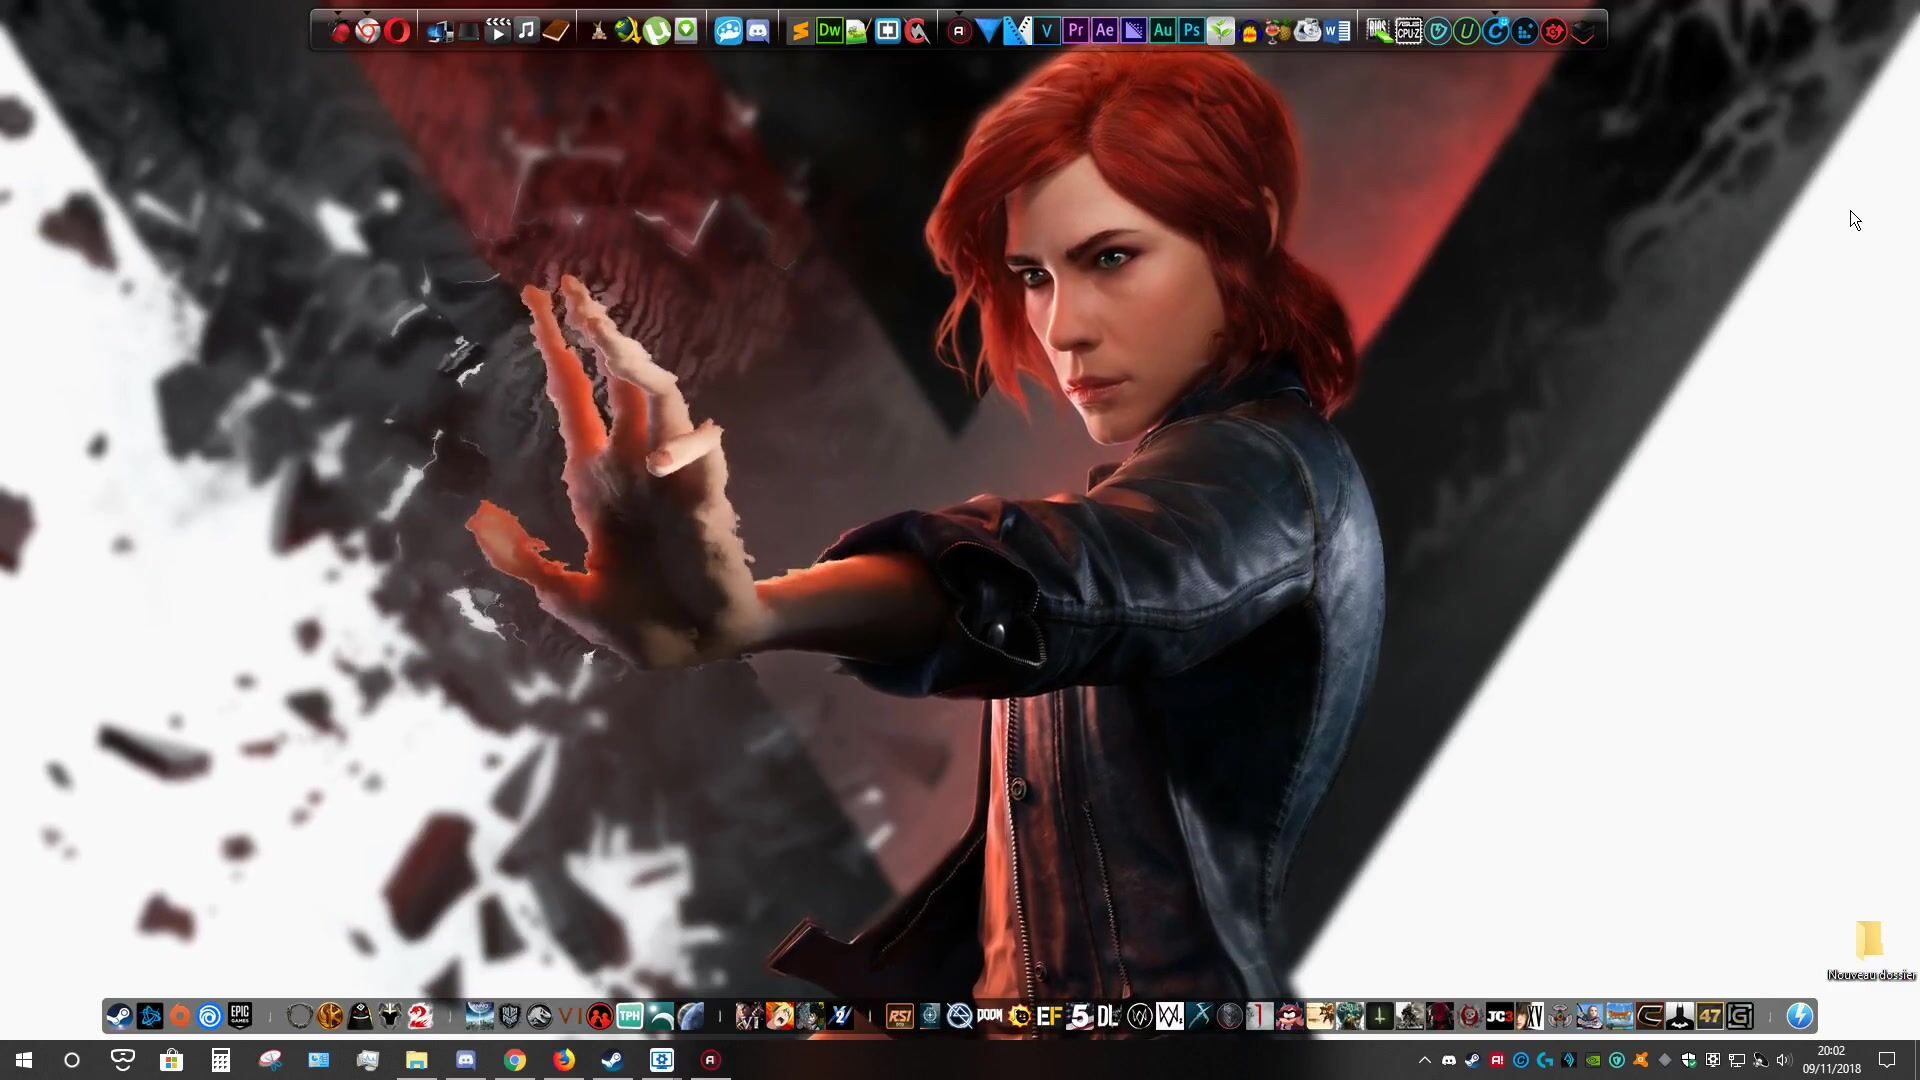Open uTorrent icon in top dock
This screenshot has width=1920, height=1080.
tap(656, 31)
